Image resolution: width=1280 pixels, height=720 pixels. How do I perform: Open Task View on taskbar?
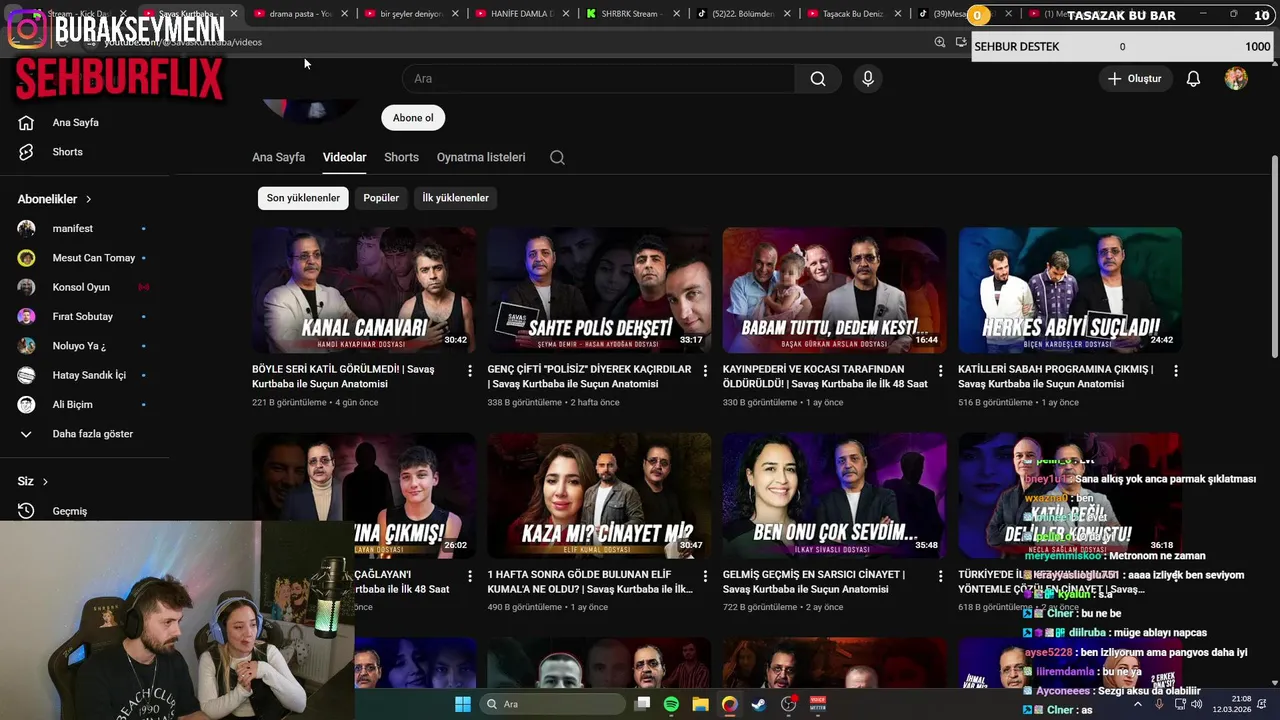[642, 704]
